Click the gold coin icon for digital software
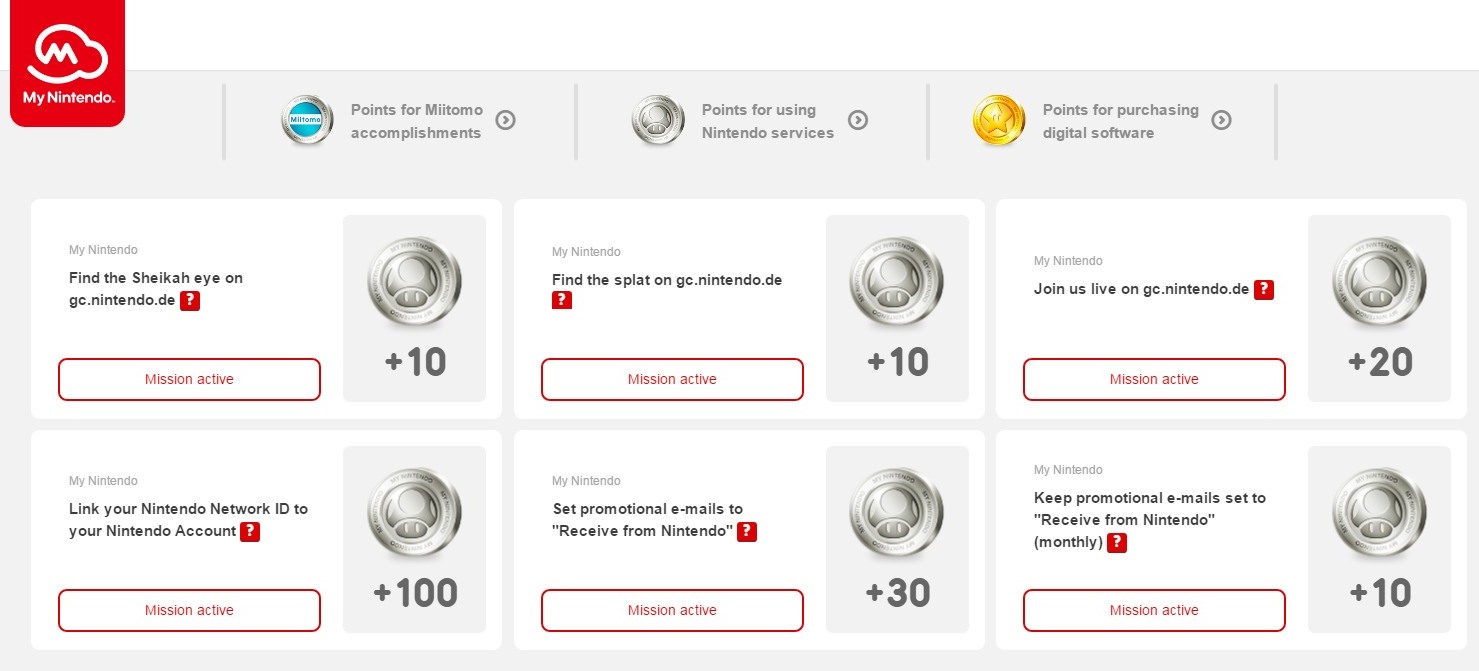This screenshot has width=1479, height=671. click(999, 121)
